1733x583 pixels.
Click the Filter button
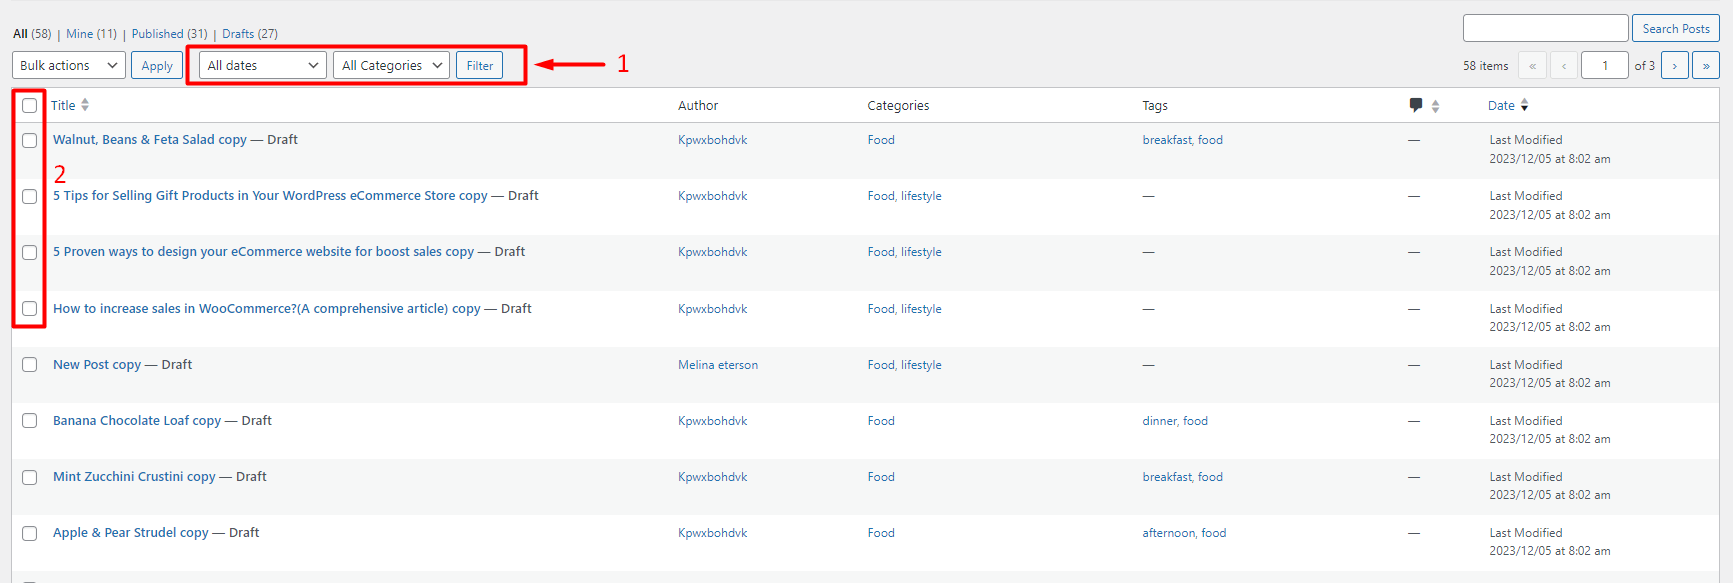[x=480, y=66]
